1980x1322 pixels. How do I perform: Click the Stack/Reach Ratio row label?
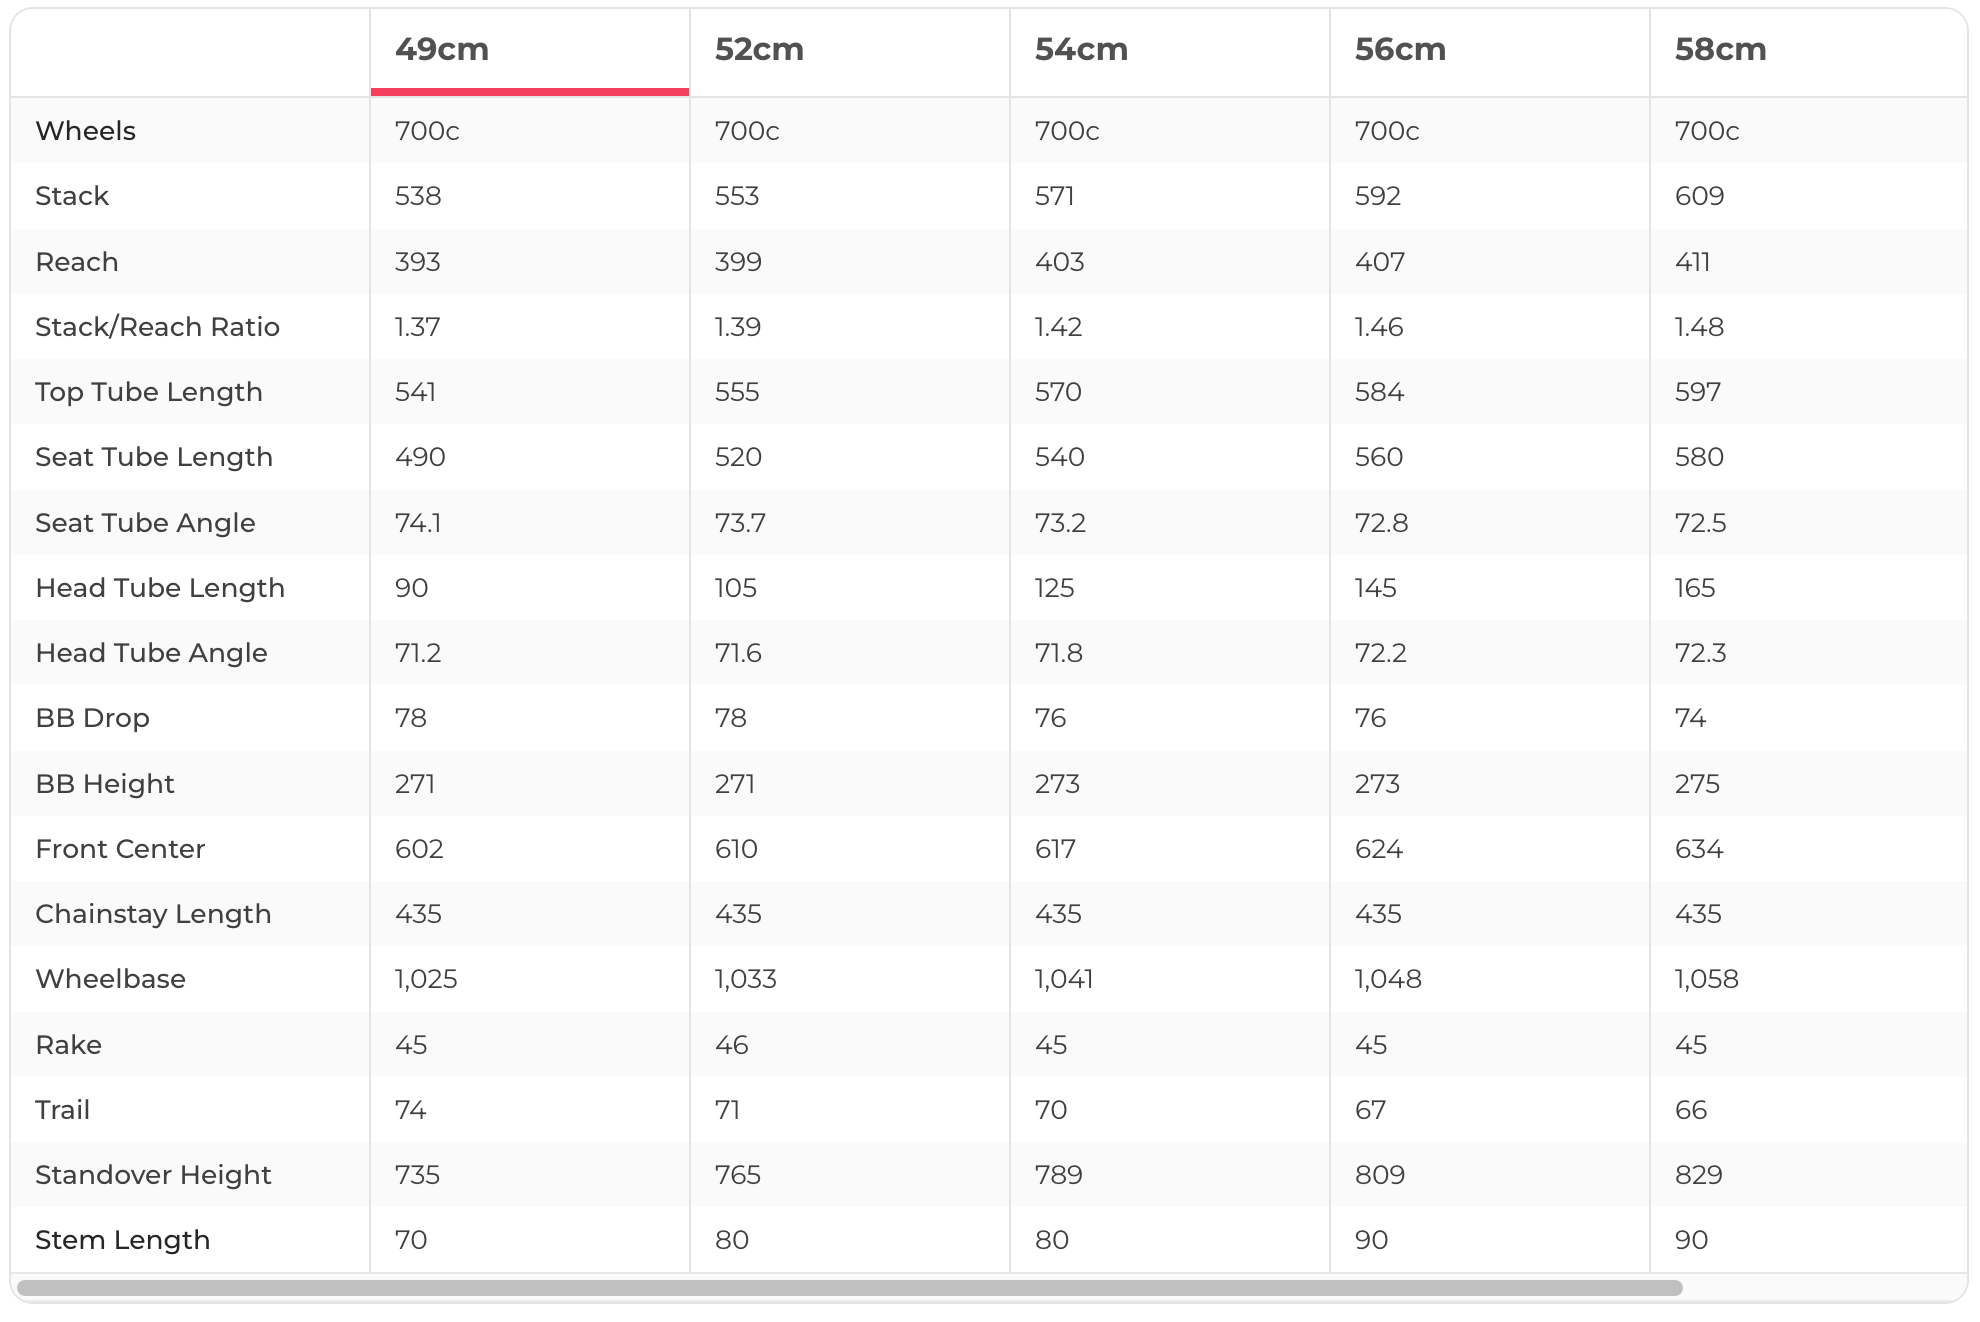(x=157, y=327)
